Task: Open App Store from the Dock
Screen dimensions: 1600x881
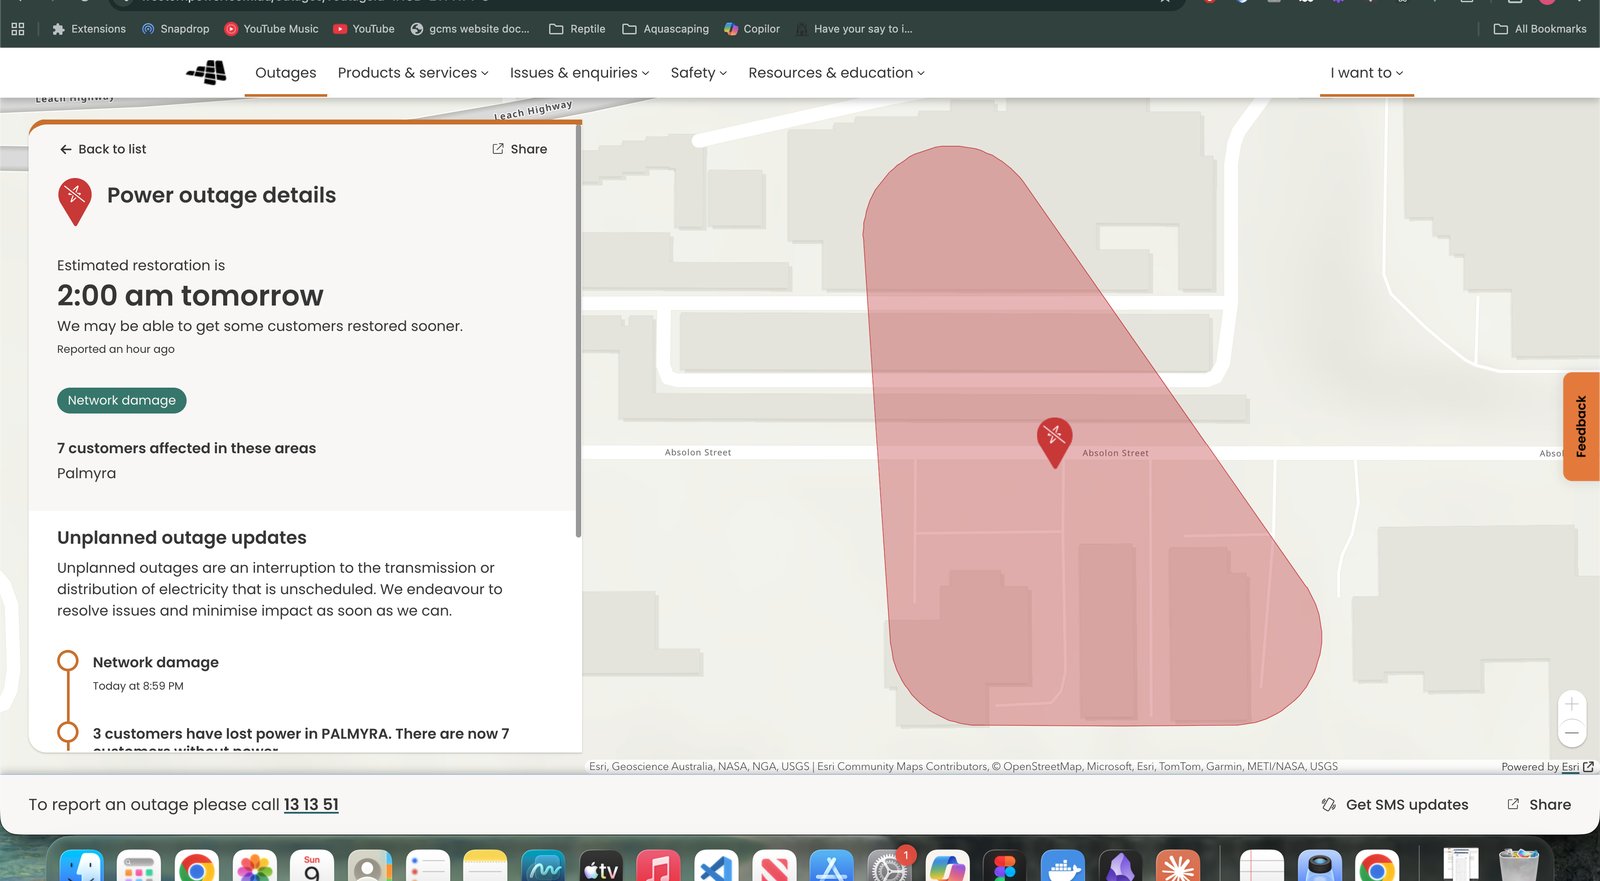Action: [832, 868]
